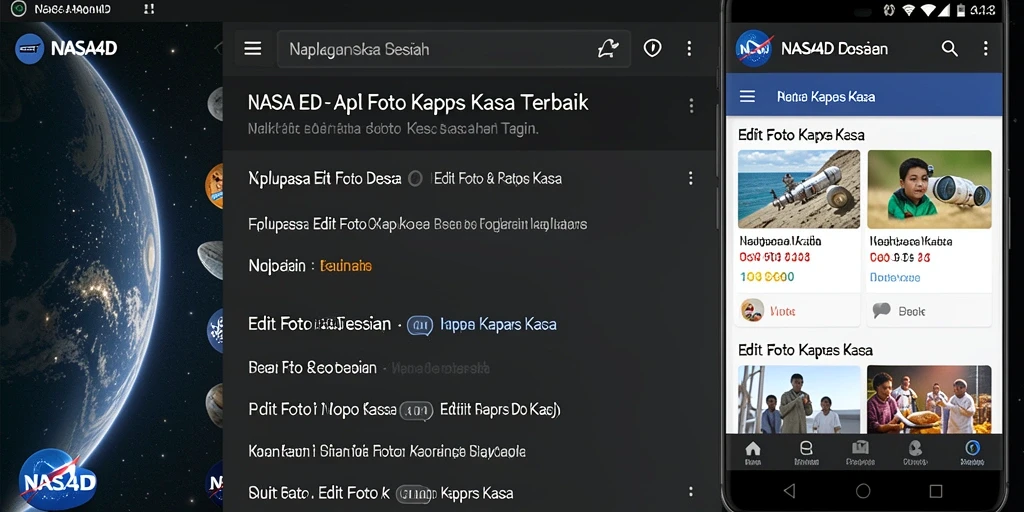Select the NASA ED - Apl Foto Kapps Kasa Terbaik heading
Image resolution: width=1024 pixels, height=512 pixels.
pyautogui.click(x=418, y=103)
